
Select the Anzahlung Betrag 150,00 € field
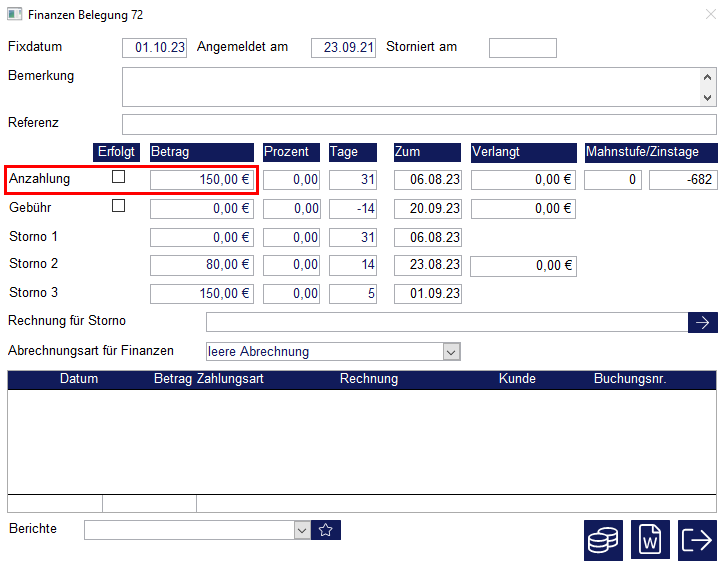pyautogui.click(x=201, y=180)
